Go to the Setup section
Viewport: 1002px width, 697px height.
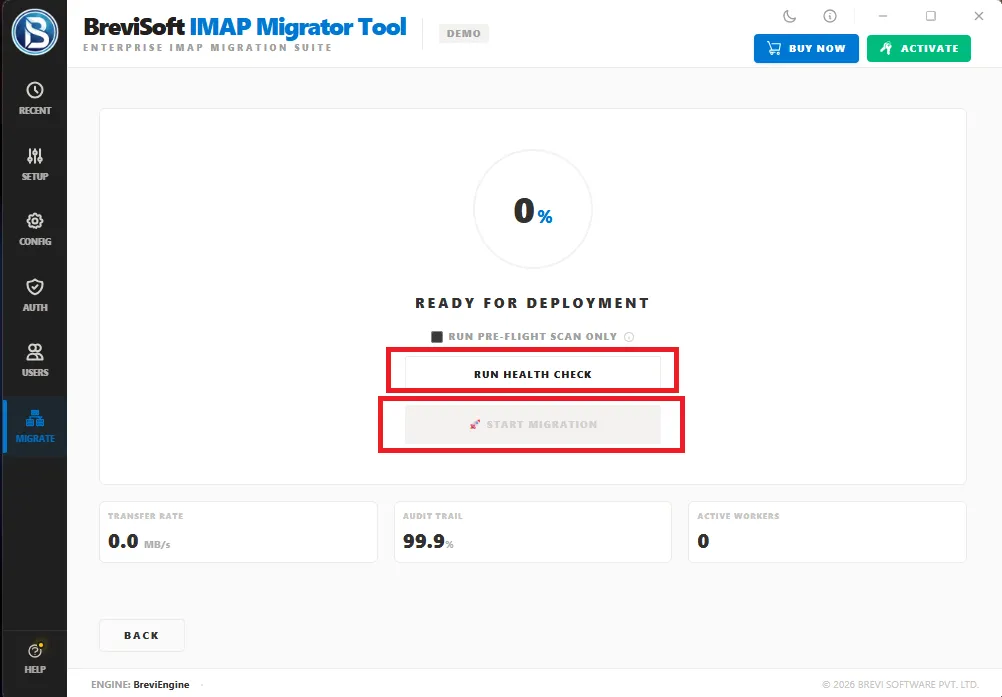click(x=35, y=165)
